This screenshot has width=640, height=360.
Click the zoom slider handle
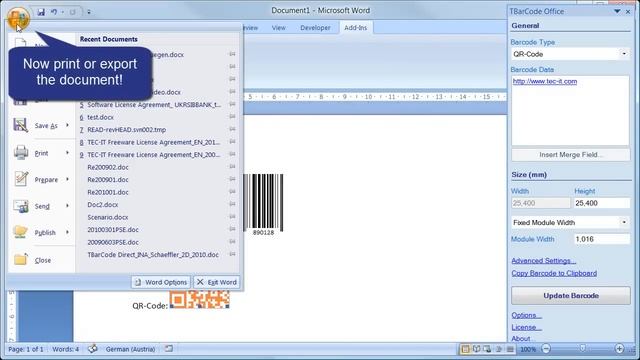click(x=582, y=348)
